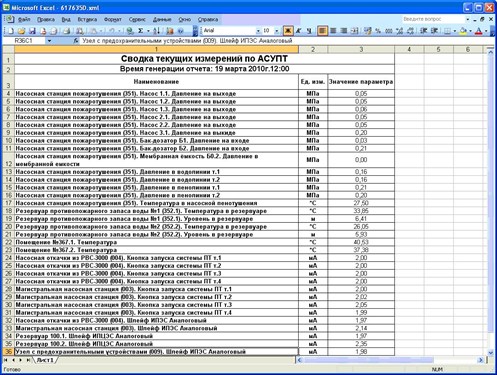
Task: Open the Данные menu
Action: (x=162, y=19)
